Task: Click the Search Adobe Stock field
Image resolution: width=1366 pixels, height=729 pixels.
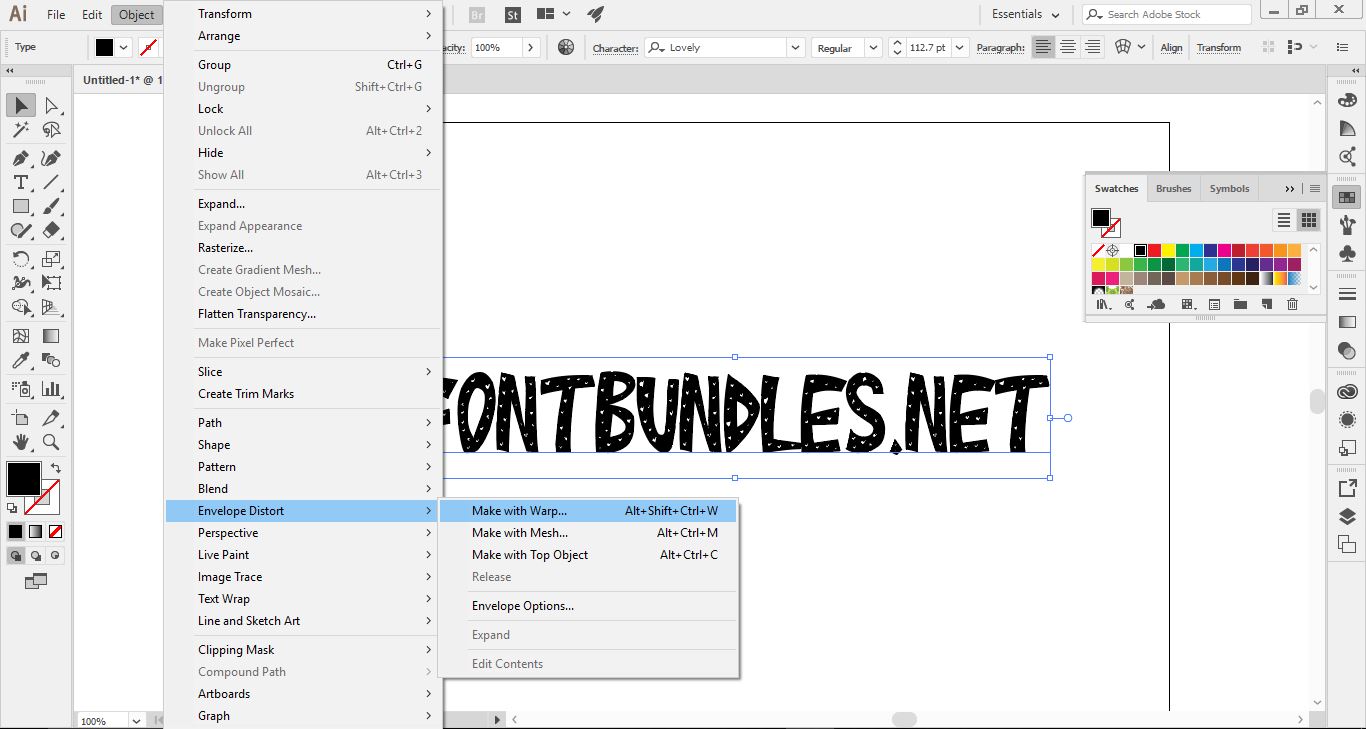Action: (x=1166, y=14)
